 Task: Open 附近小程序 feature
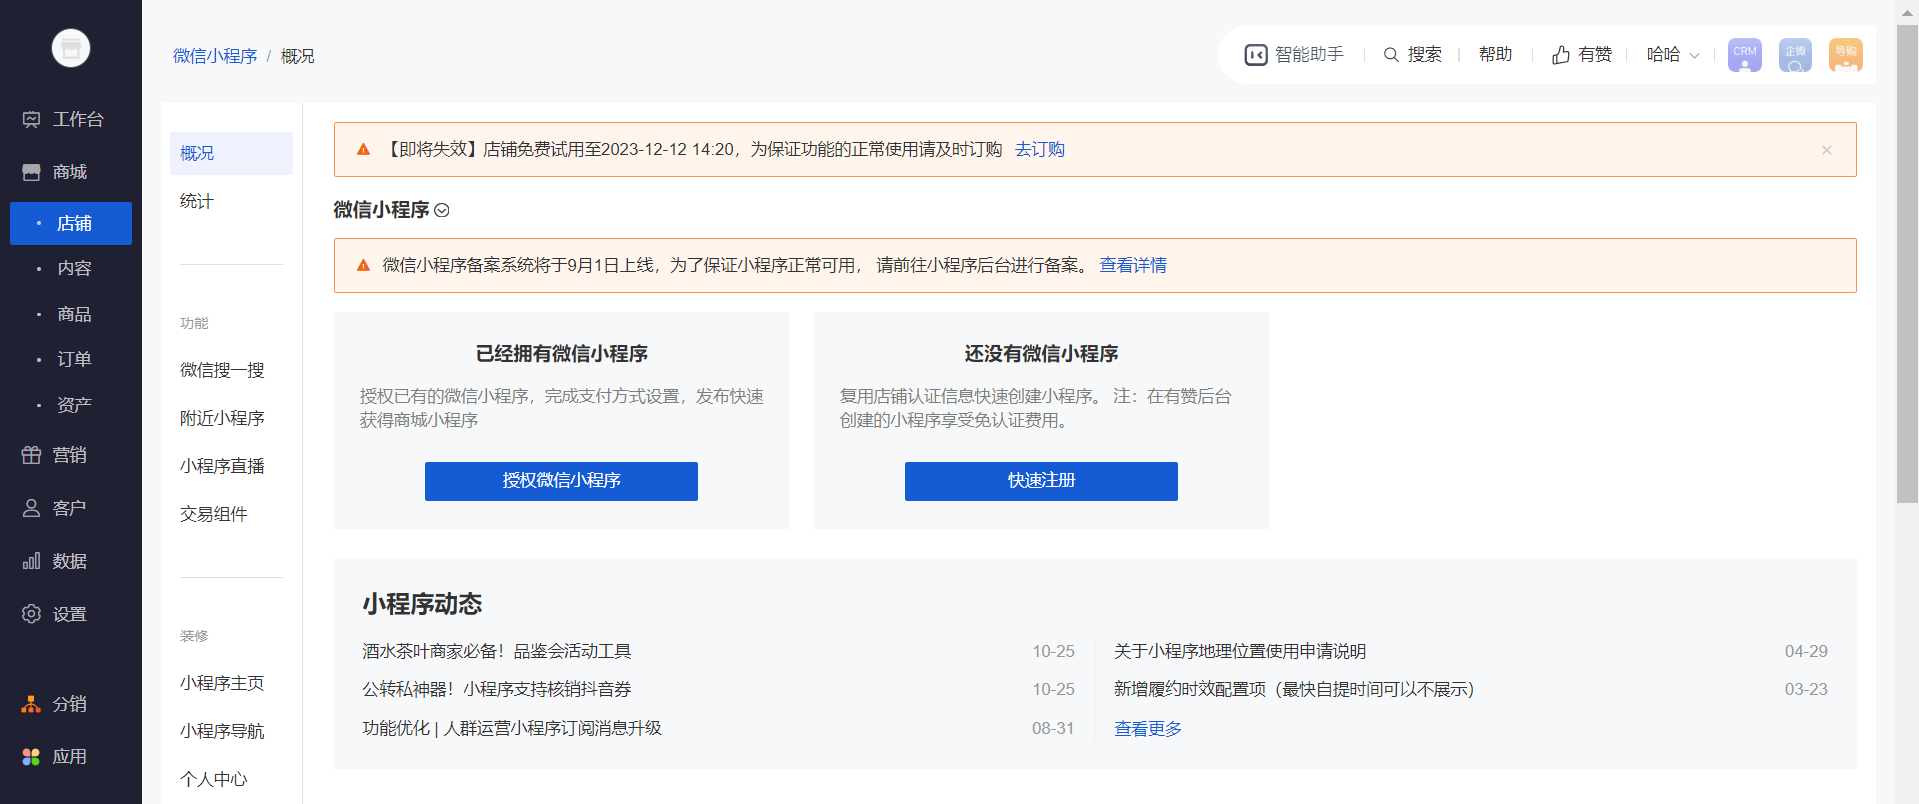click(222, 418)
